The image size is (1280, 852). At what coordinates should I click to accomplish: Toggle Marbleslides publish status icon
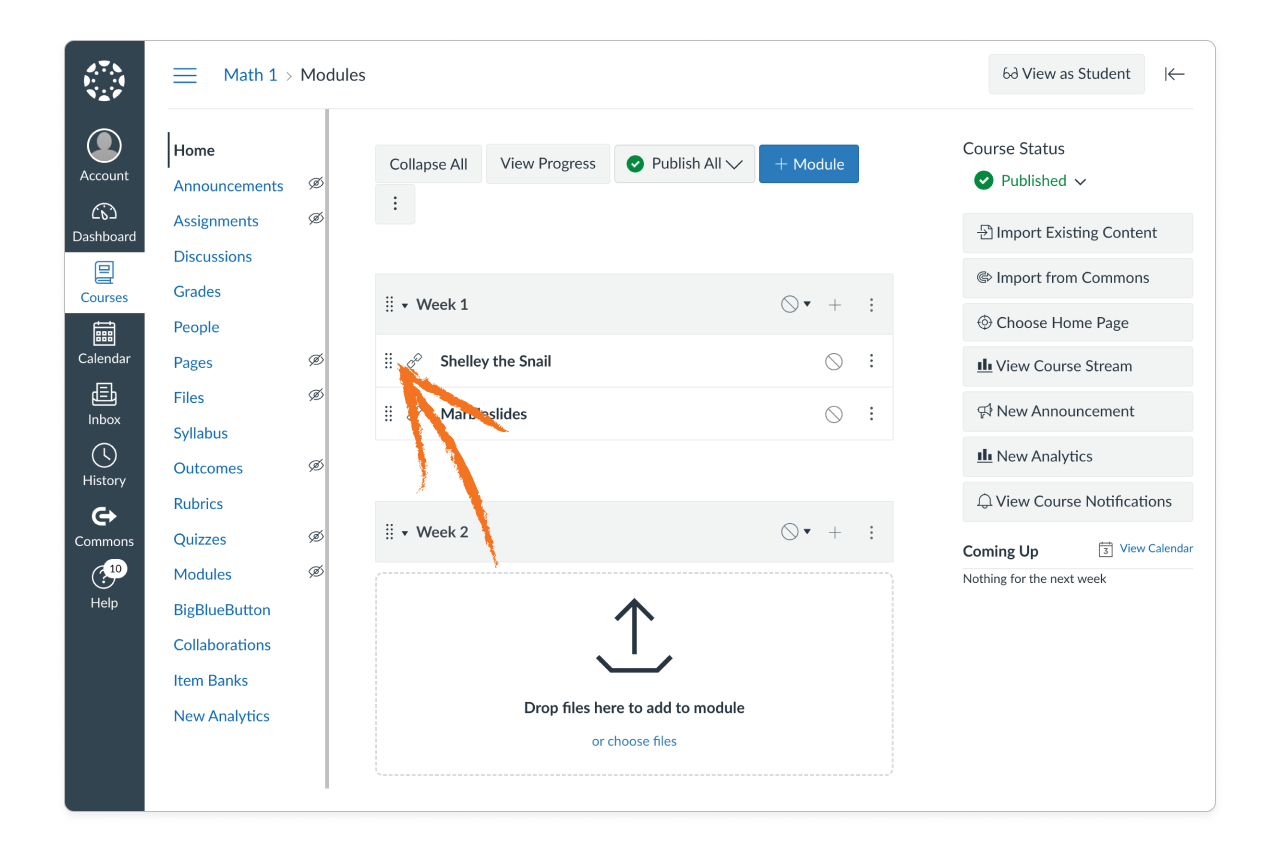pyautogui.click(x=833, y=413)
